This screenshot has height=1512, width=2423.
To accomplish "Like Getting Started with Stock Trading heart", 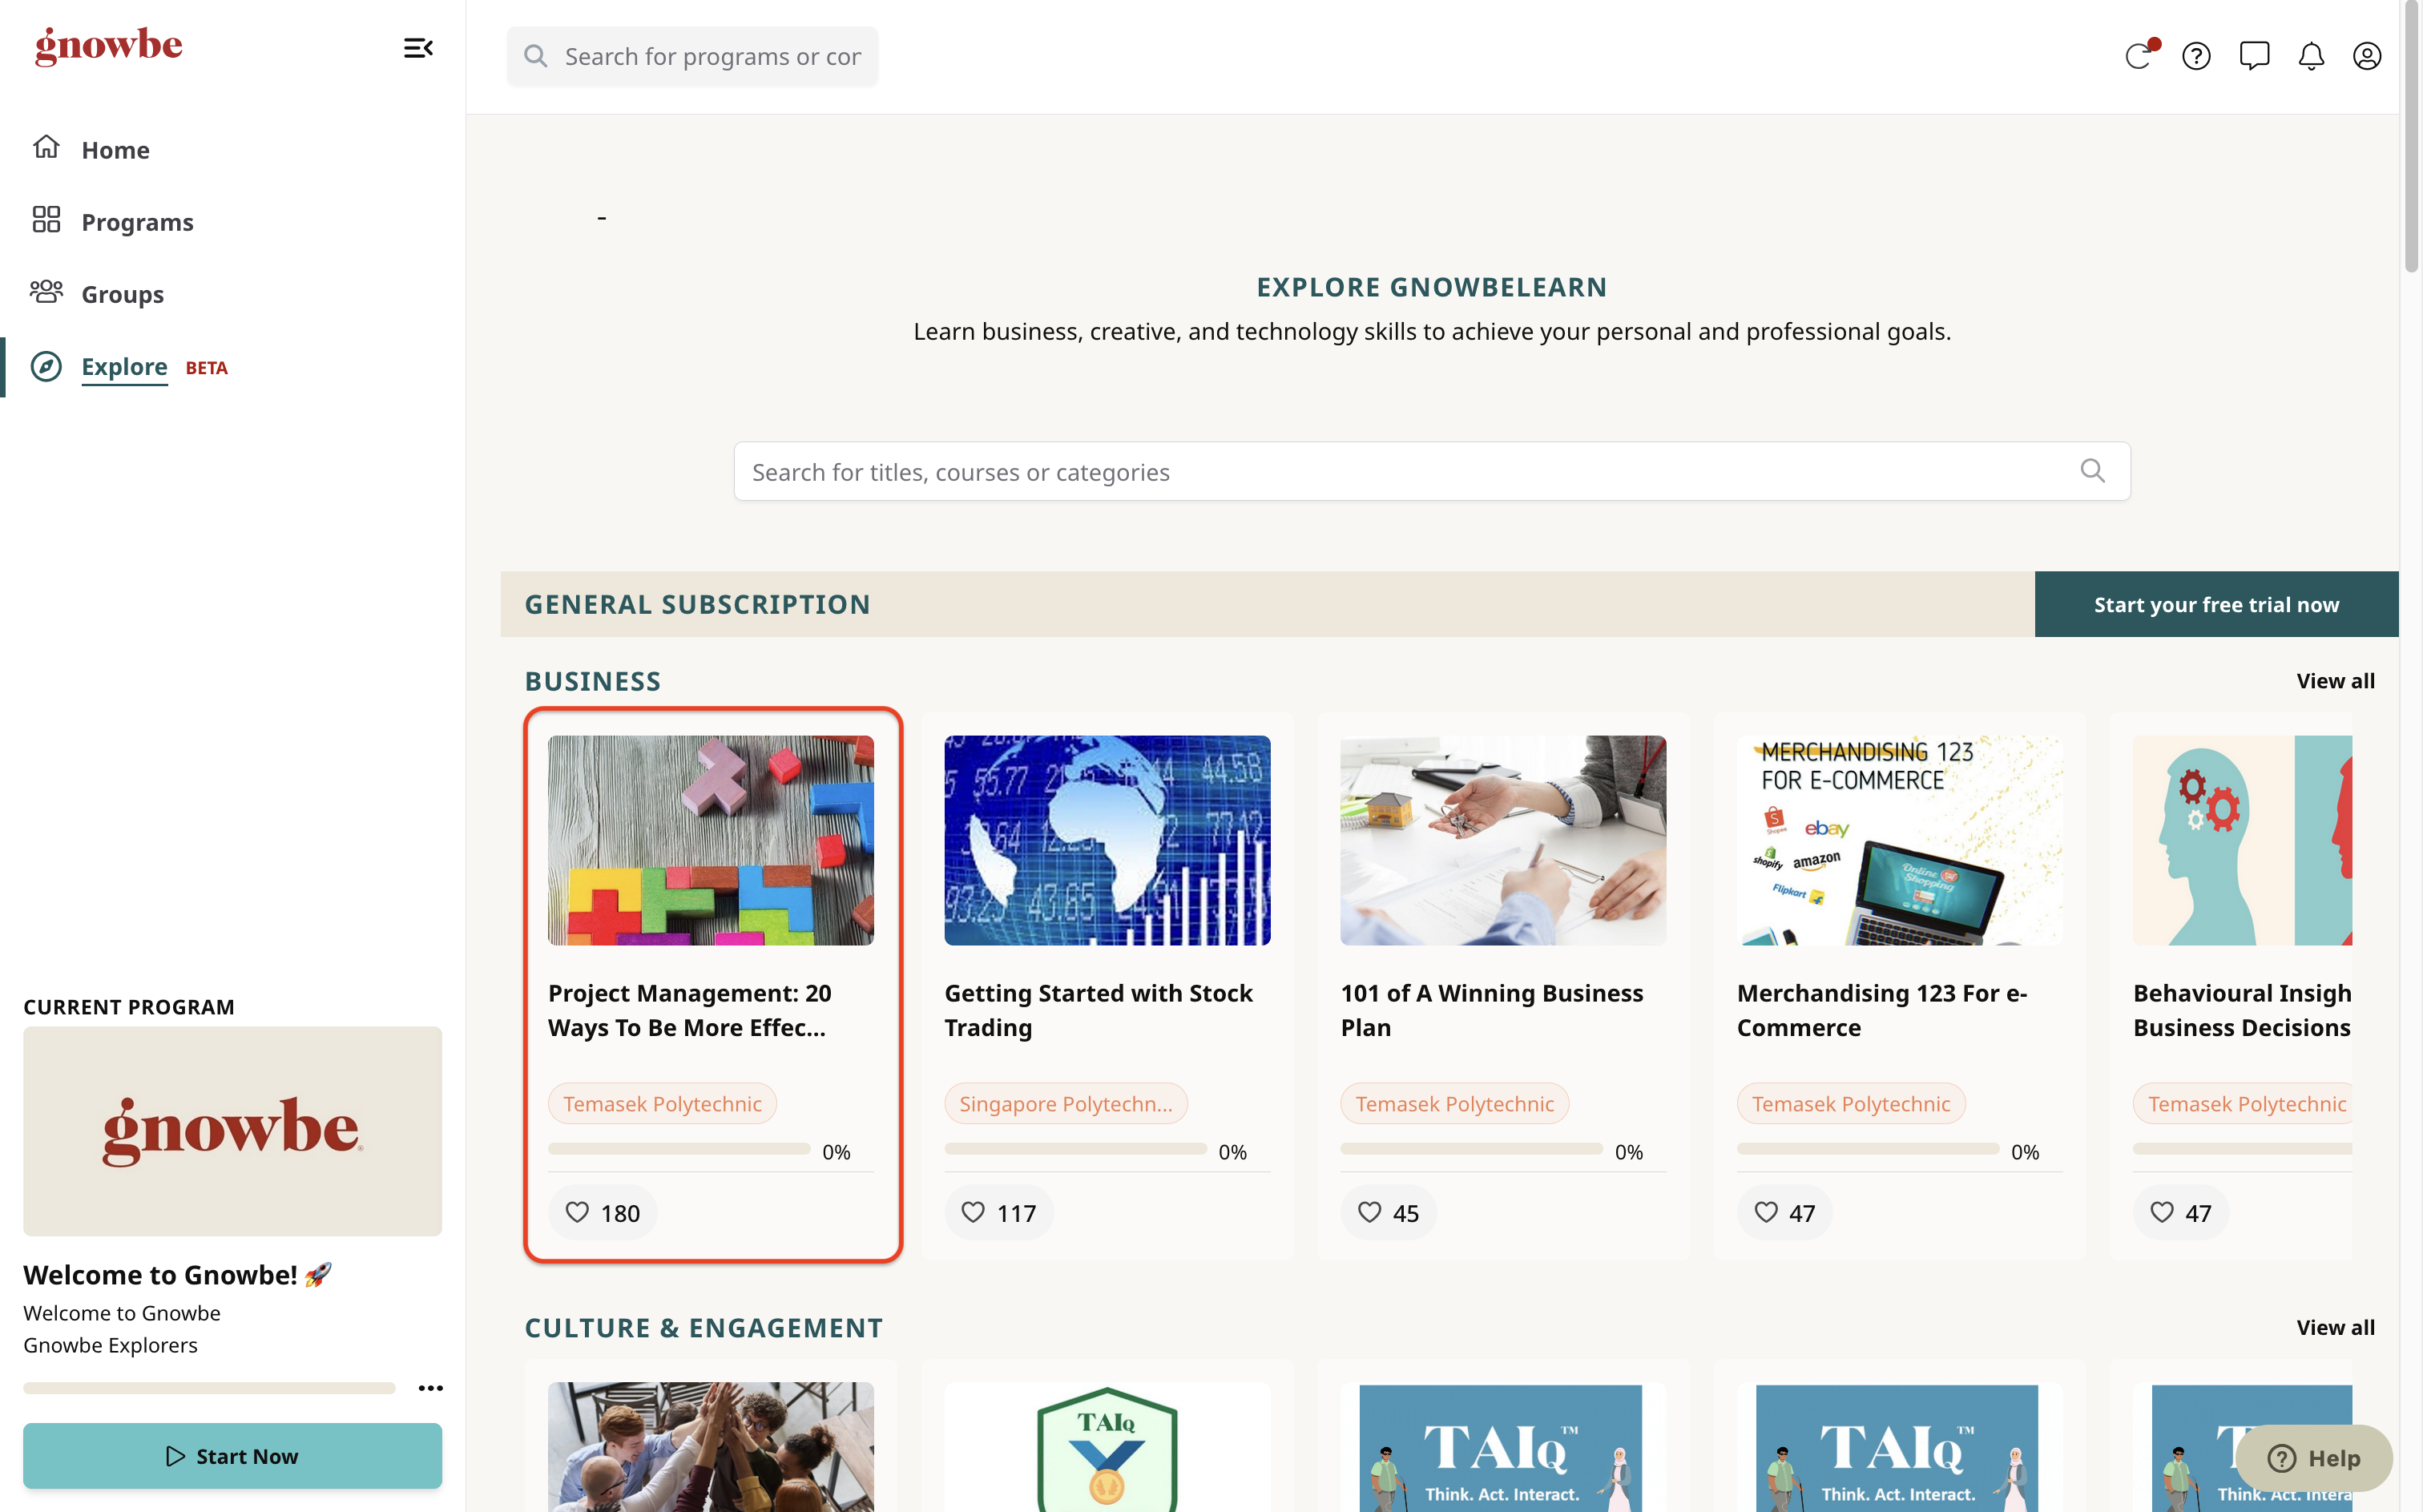I will point(998,1212).
